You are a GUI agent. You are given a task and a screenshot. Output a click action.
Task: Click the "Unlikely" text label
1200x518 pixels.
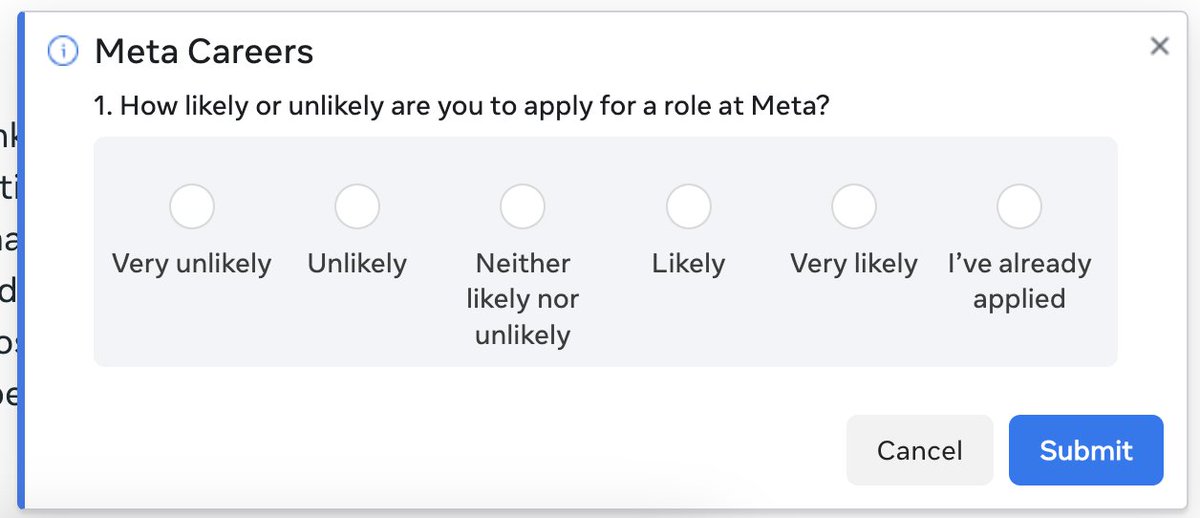pyautogui.click(x=357, y=264)
